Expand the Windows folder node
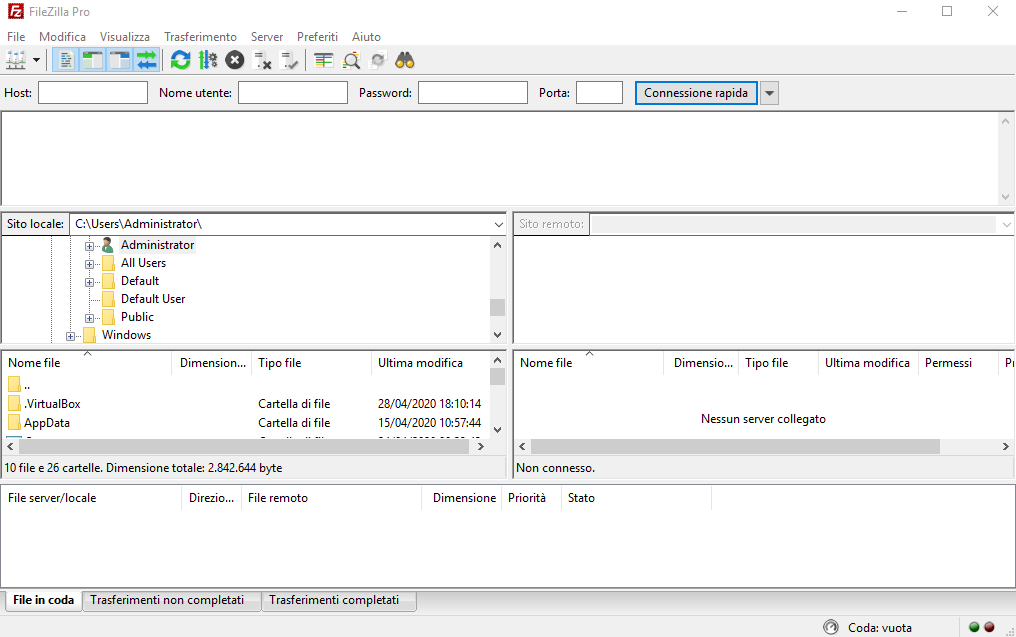This screenshot has width=1016, height=637. pos(71,336)
